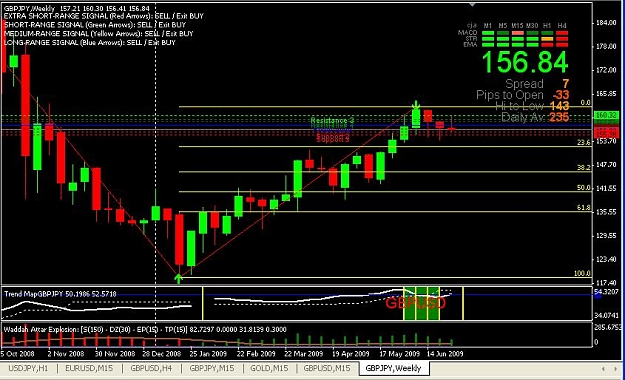Open the EURUSD,M15 chart tab

88,368
